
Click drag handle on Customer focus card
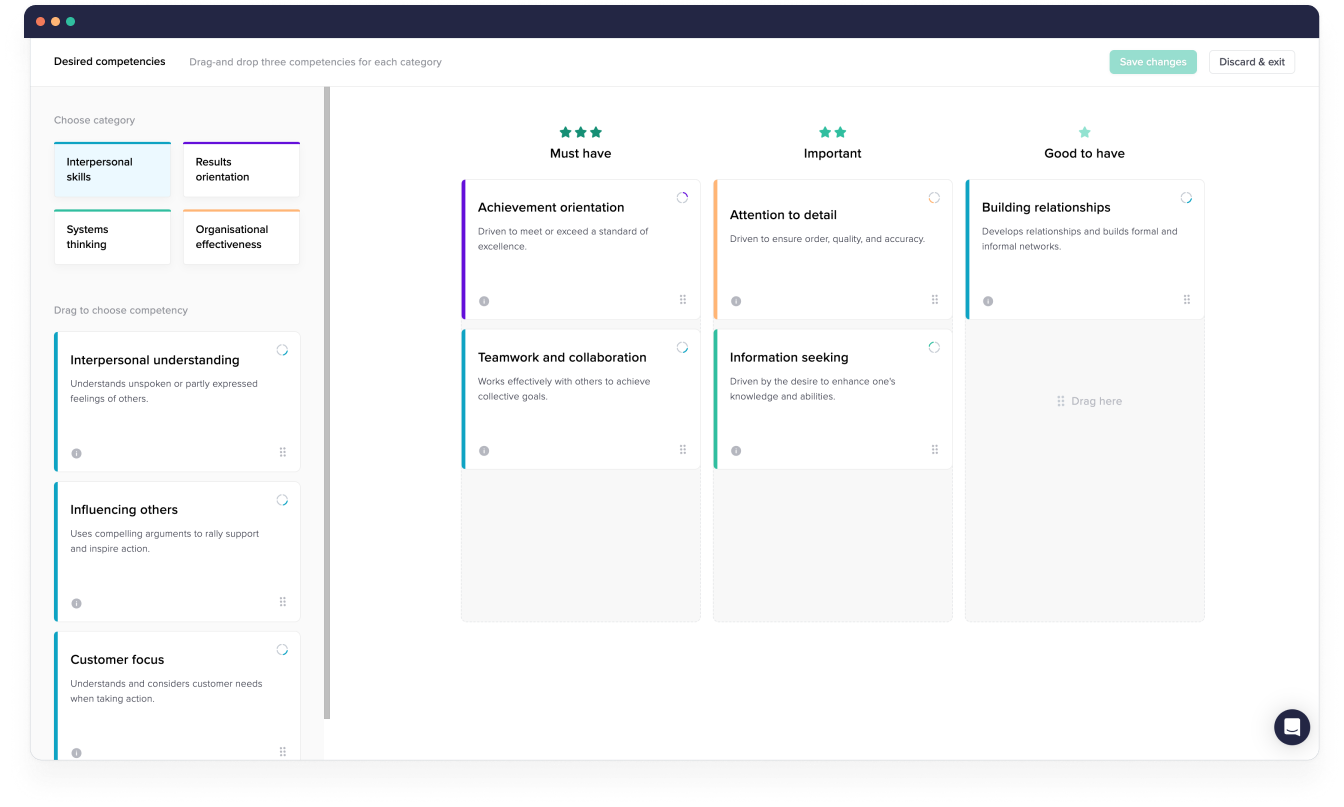point(283,752)
